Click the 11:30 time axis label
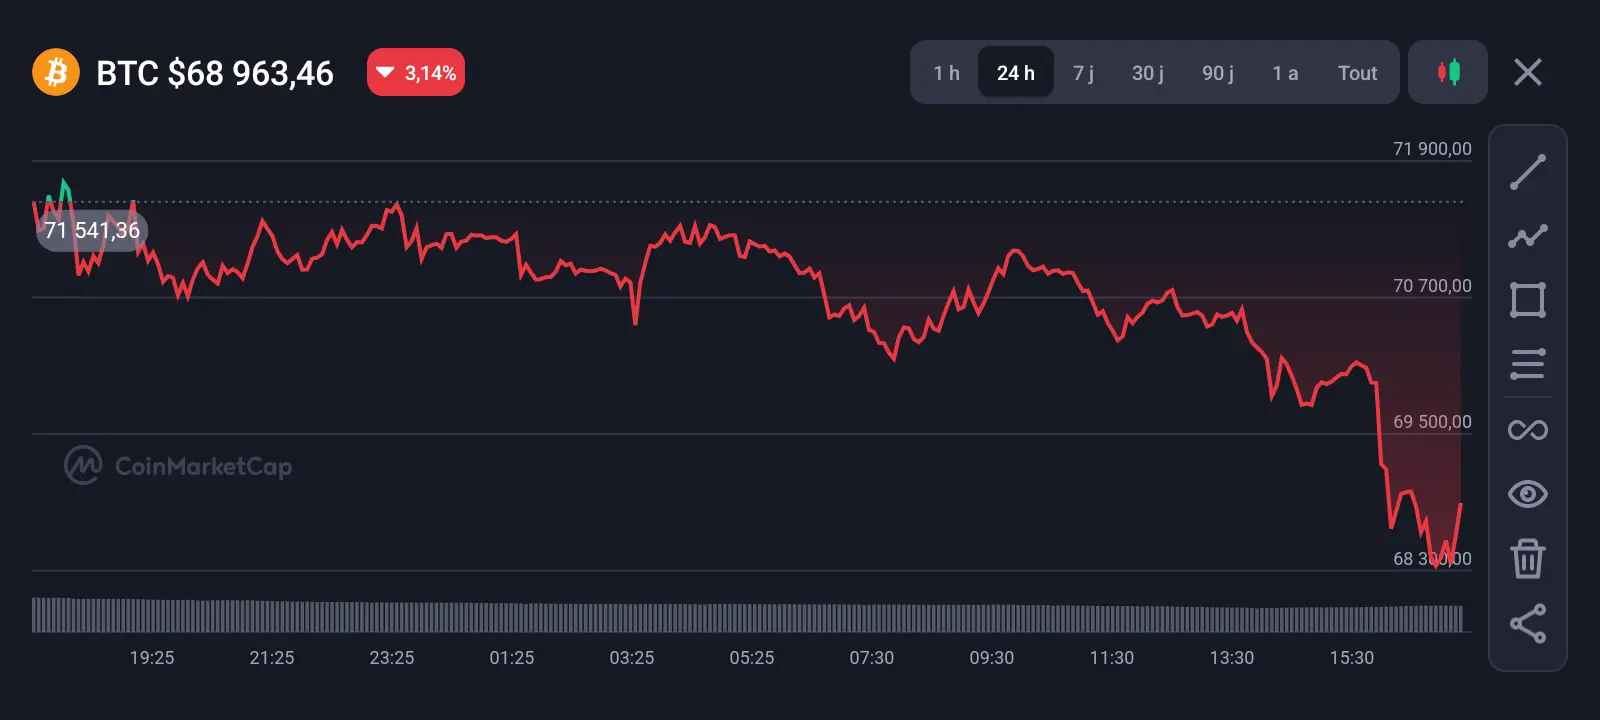 1112,658
